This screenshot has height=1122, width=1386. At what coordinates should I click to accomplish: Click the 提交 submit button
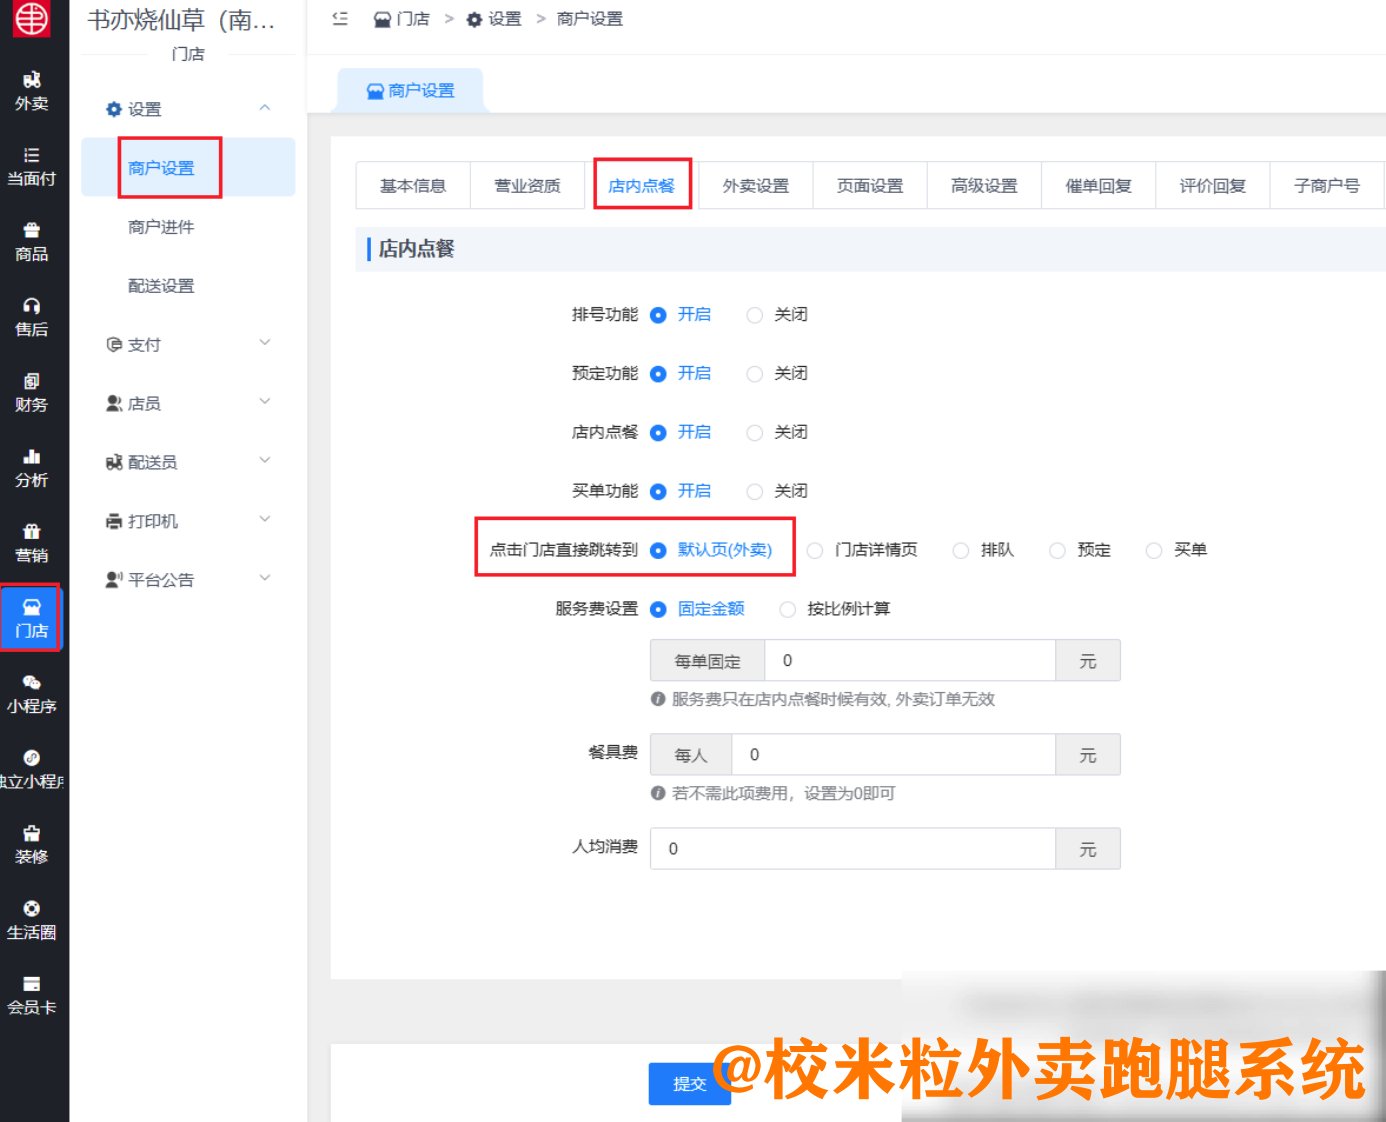point(690,1084)
